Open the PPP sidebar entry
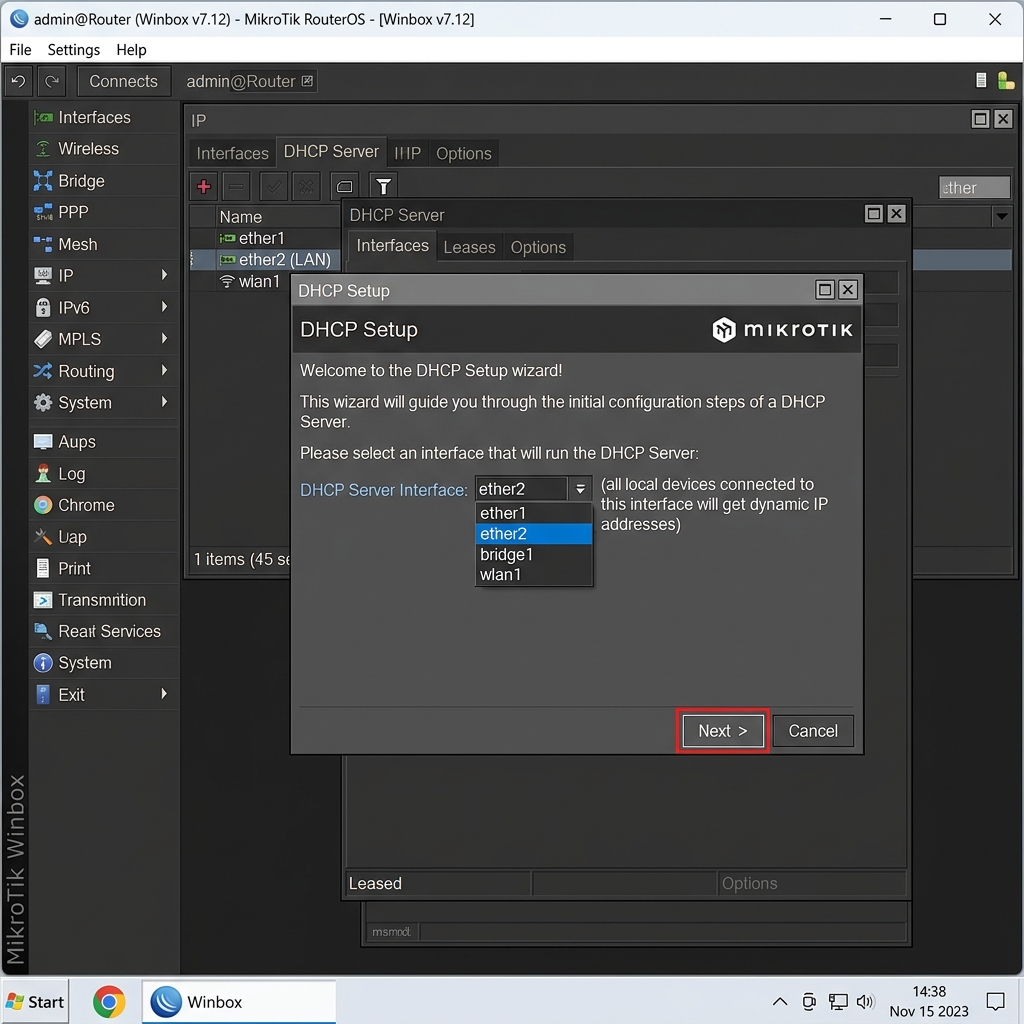This screenshot has width=1024, height=1024. click(103, 212)
